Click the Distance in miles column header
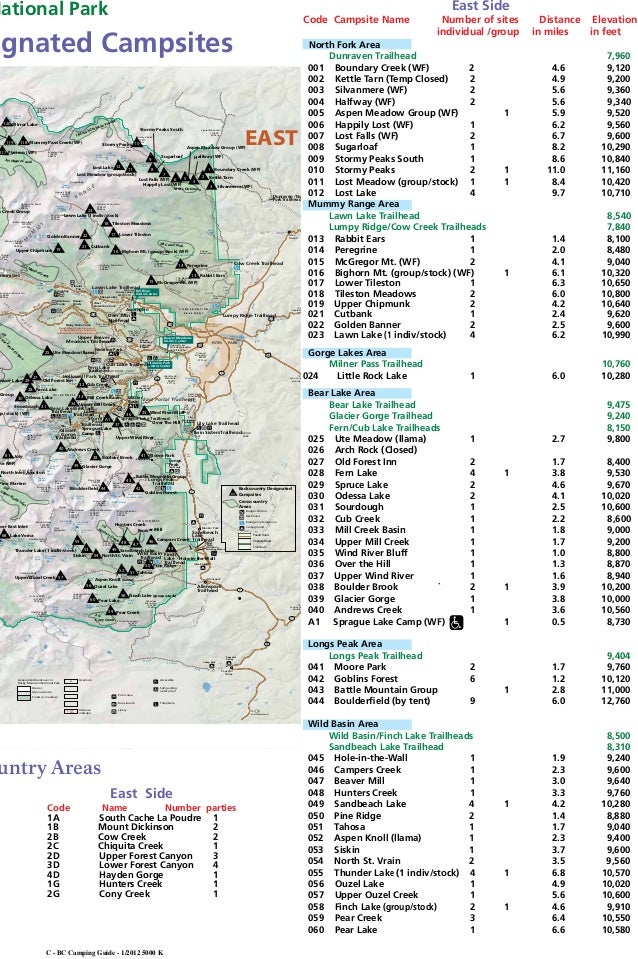 (556, 26)
